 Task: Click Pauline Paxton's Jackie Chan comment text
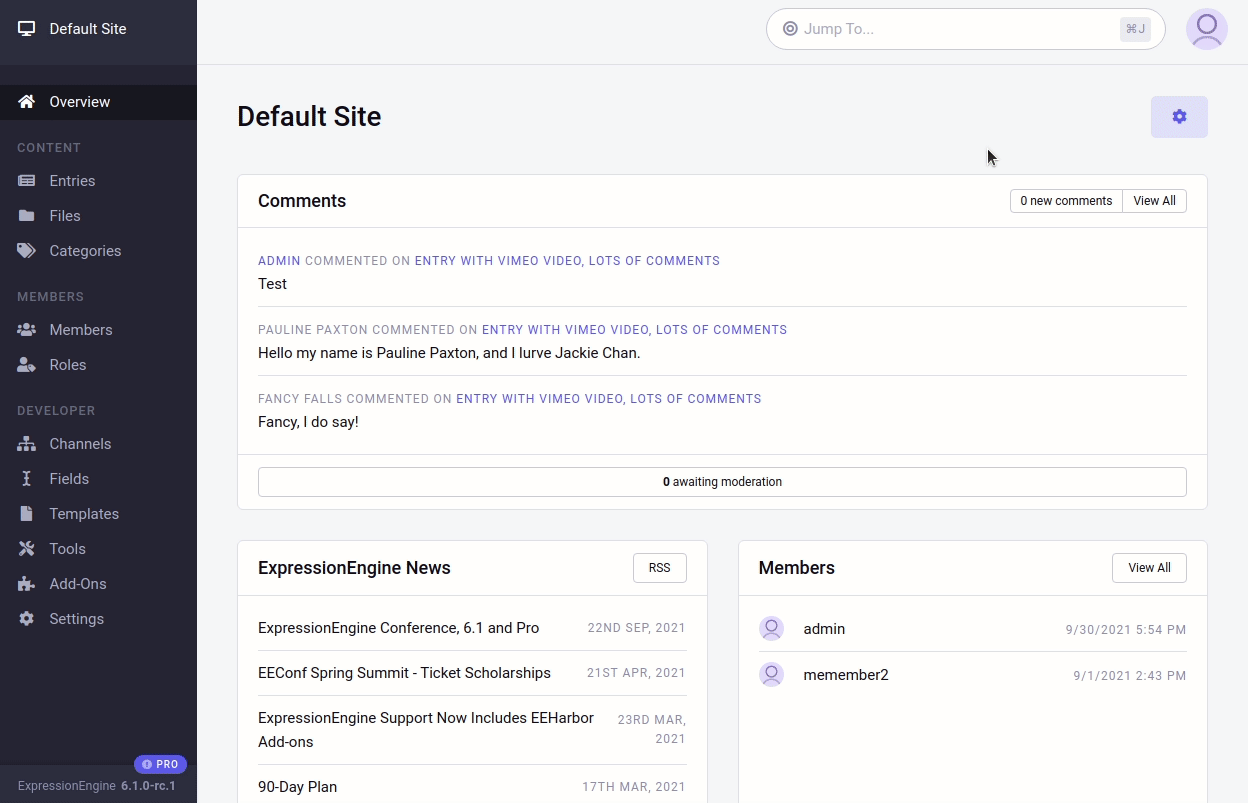click(449, 353)
